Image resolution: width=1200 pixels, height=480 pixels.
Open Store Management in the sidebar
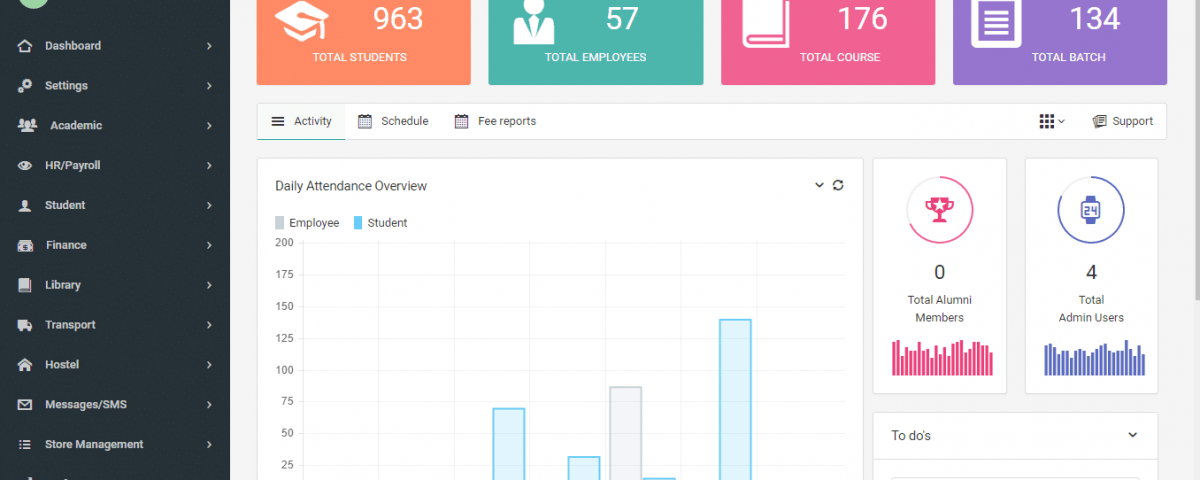[115, 445]
